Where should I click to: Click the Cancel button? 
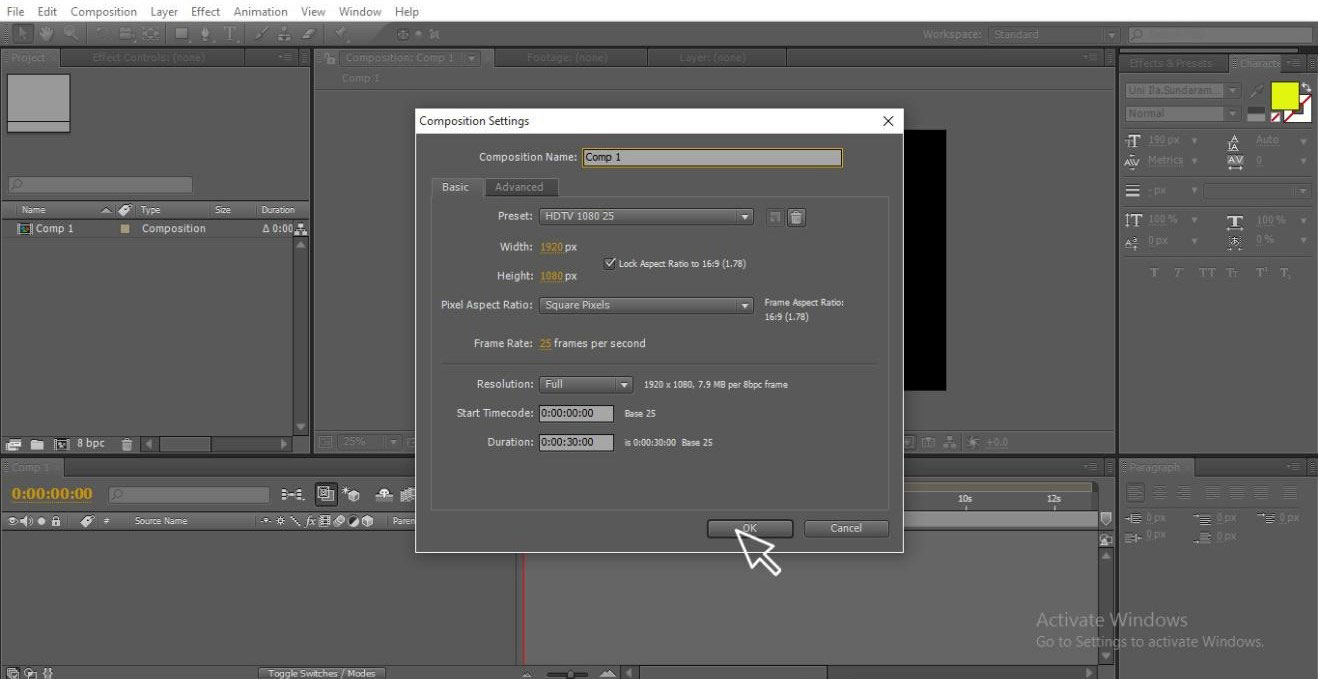pos(845,528)
